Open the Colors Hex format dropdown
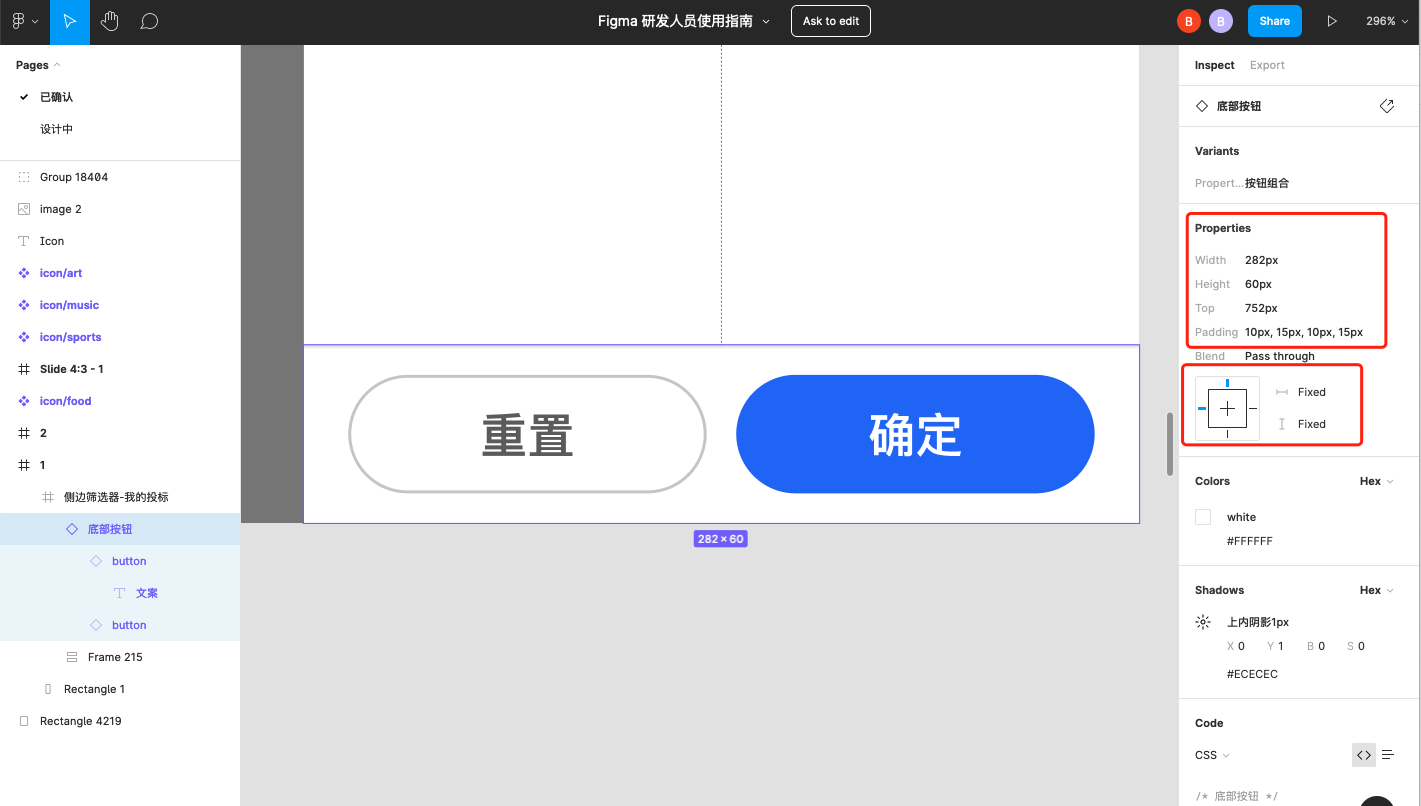 tap(1377, 481)
